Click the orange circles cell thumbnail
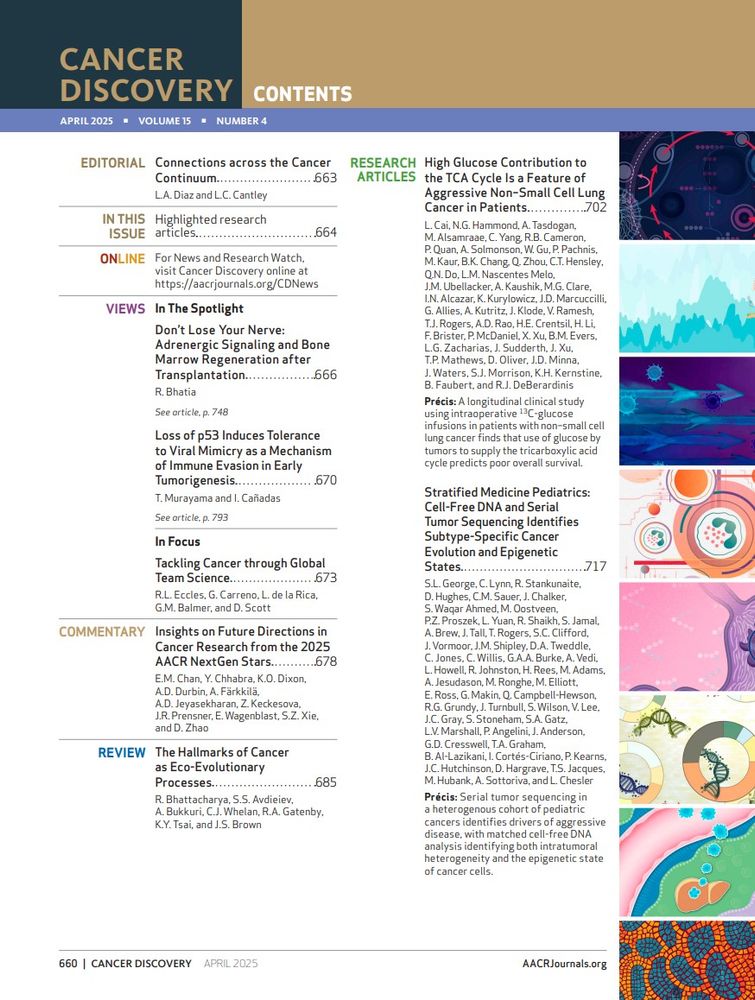755x1000 pixels. (x=687, y=524)
